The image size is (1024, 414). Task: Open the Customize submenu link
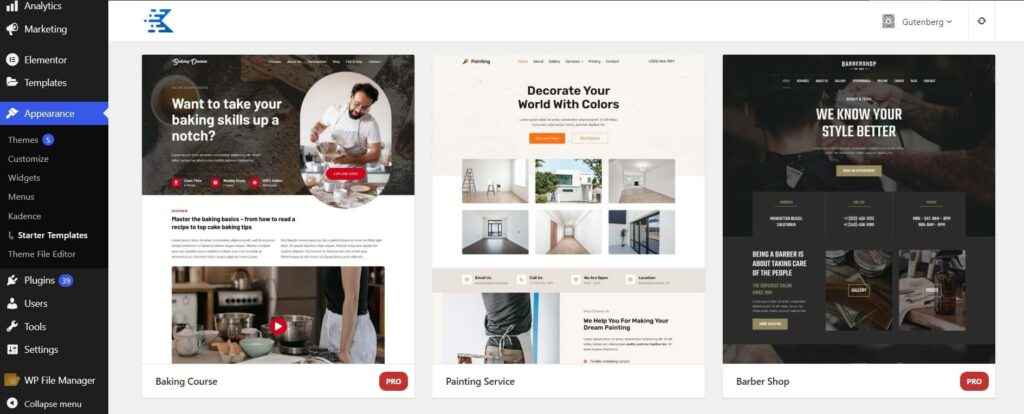tap(28, 159)
